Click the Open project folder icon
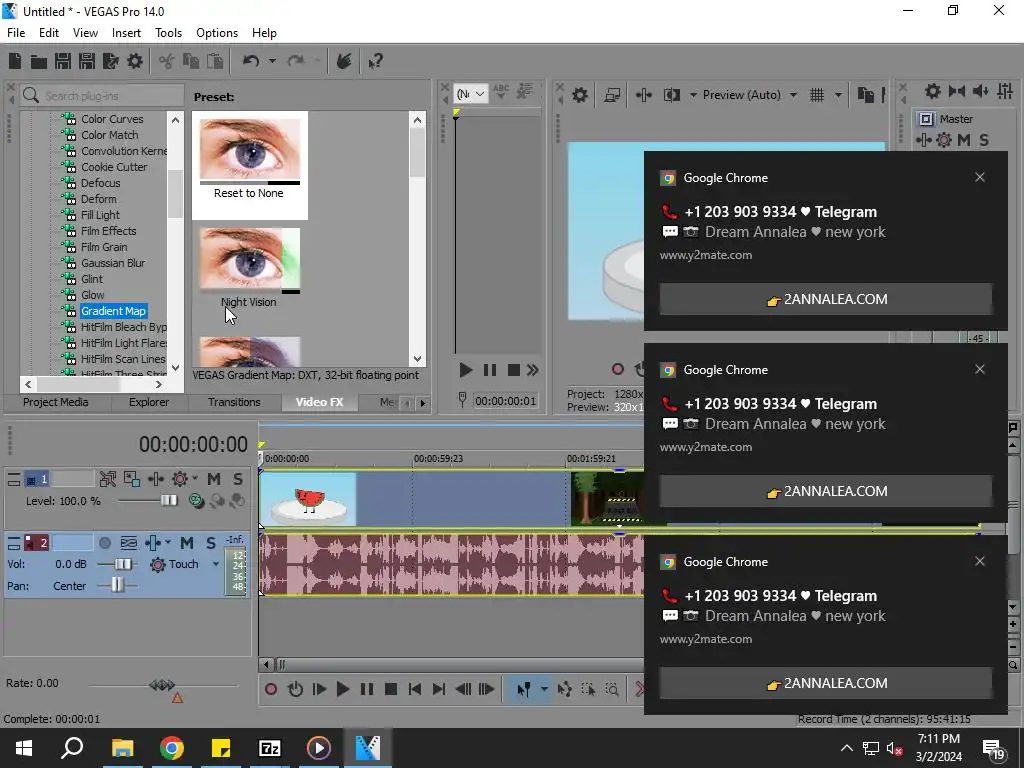 coord(39,61)
